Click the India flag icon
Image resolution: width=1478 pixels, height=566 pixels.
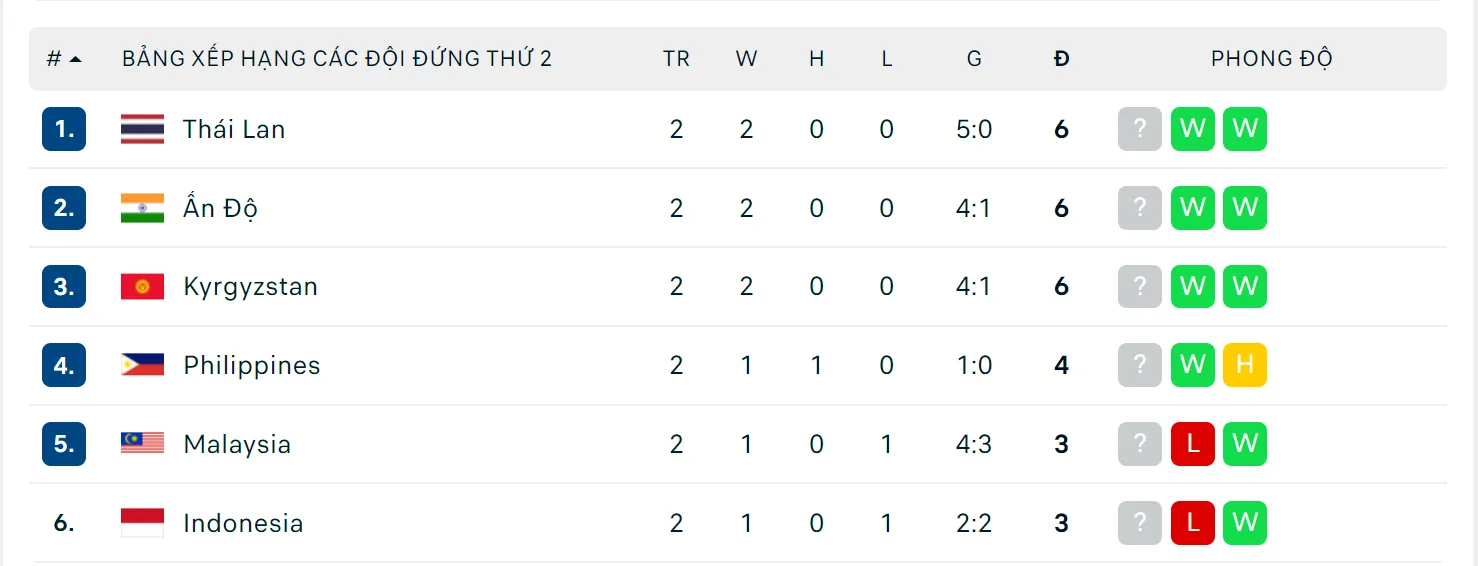tap(142, 208)
